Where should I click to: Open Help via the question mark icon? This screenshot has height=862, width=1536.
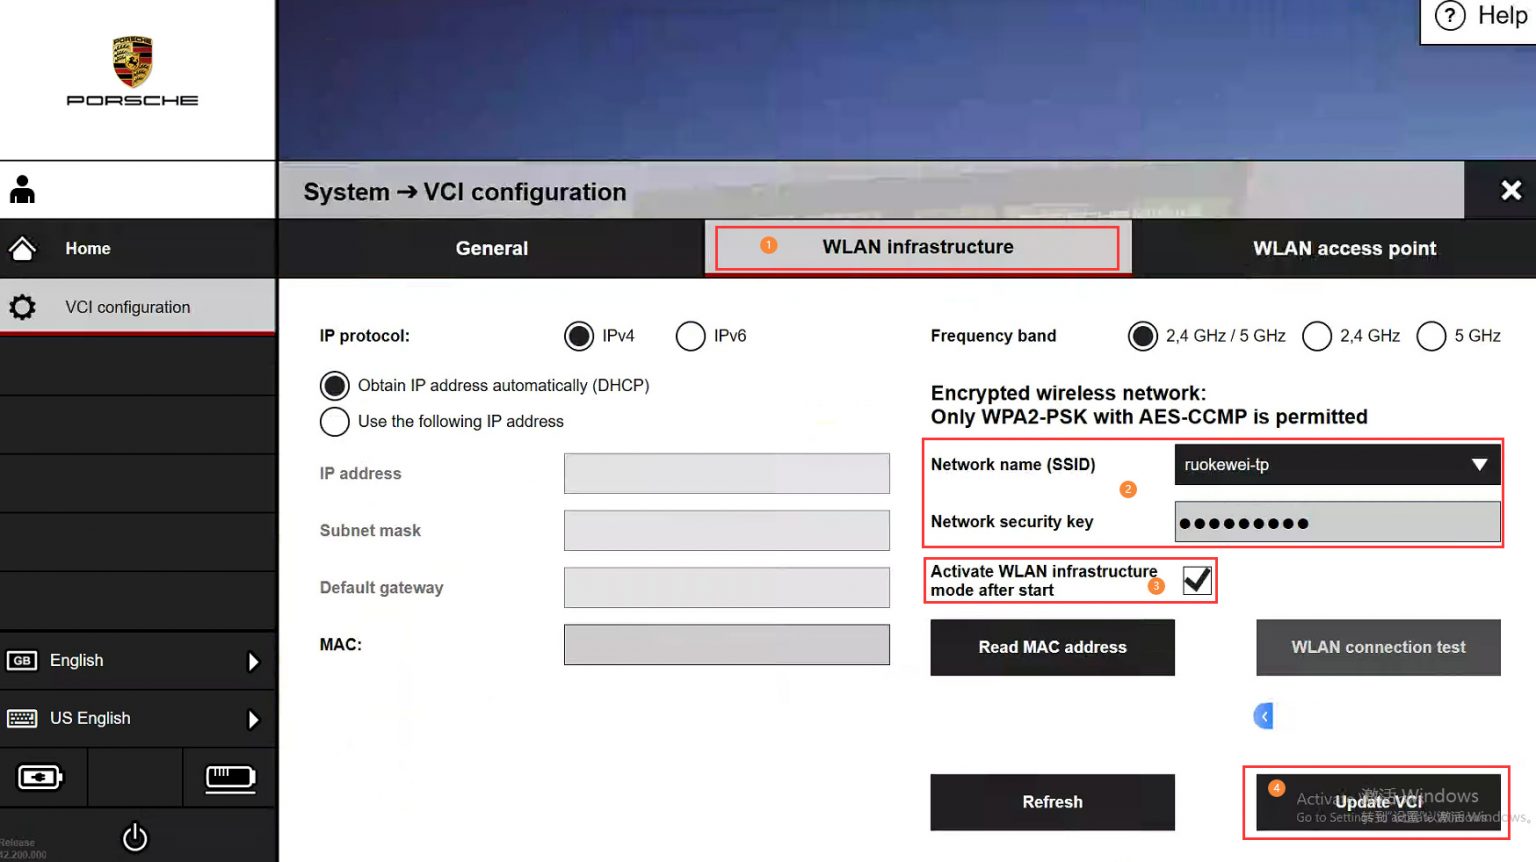[1450, 16]
